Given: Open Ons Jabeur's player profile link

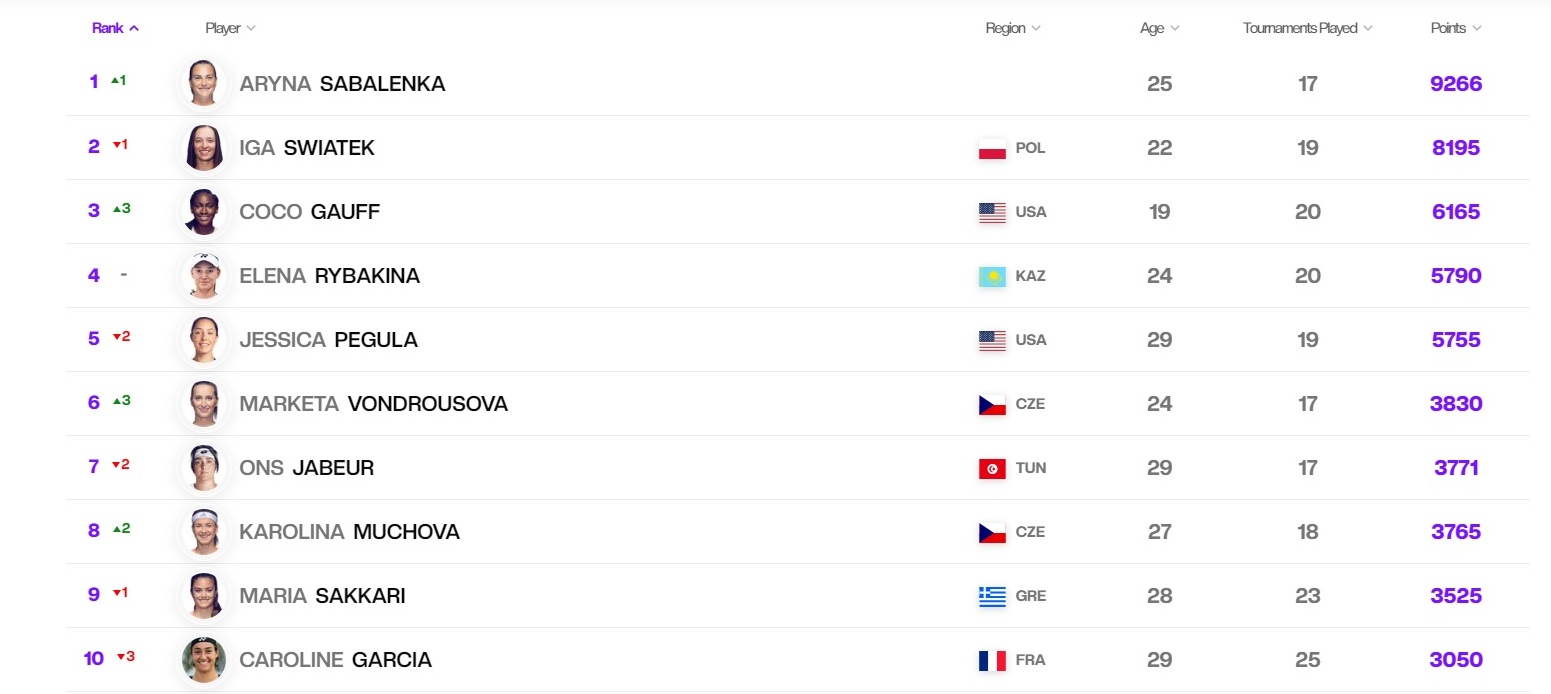Looking at the screenshot, I should pos(306,468).
